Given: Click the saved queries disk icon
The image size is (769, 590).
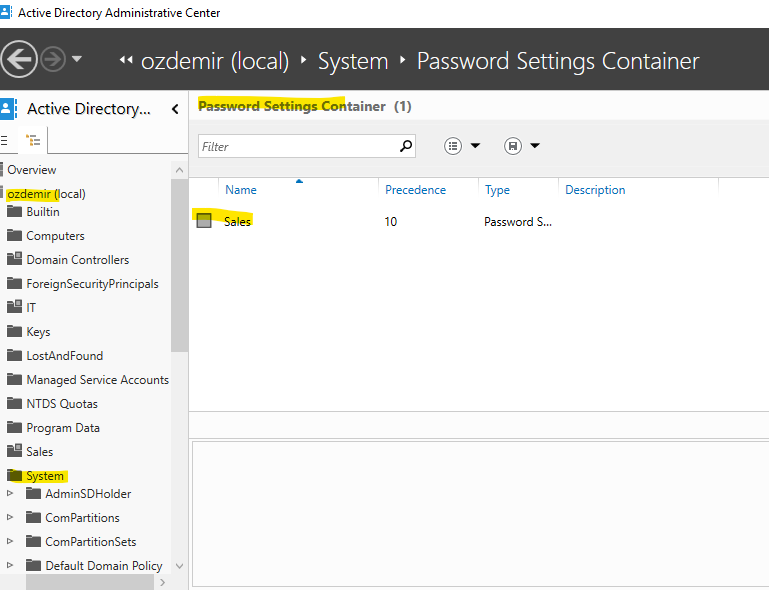Looking at the screenshot, I should click(513, 146).
